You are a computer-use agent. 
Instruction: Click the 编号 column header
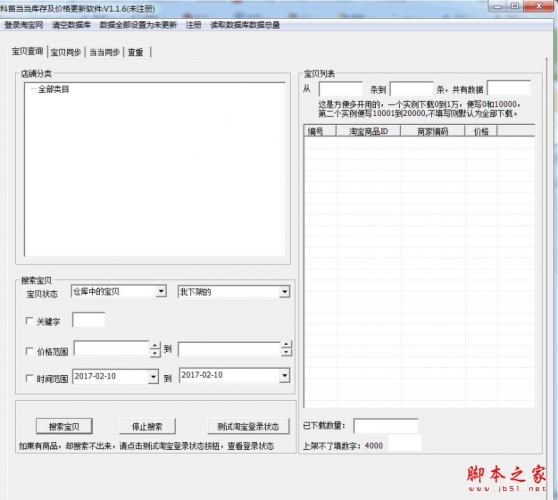[x=320, y=131]
